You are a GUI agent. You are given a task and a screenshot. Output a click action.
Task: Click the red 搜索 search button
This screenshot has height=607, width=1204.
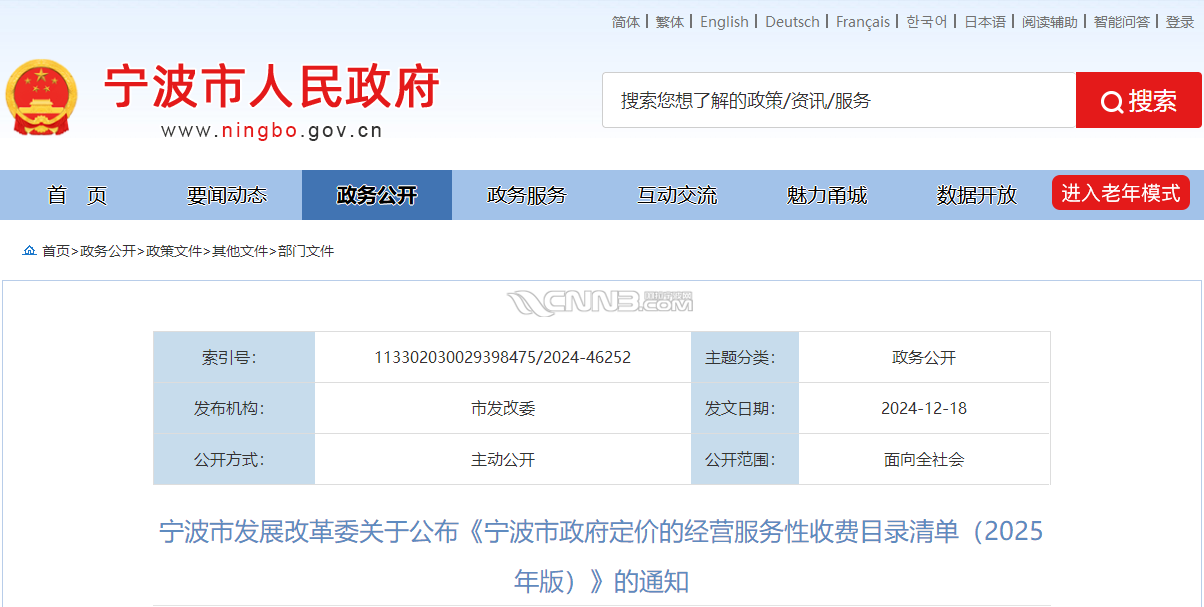click(x=1139, y=100)
